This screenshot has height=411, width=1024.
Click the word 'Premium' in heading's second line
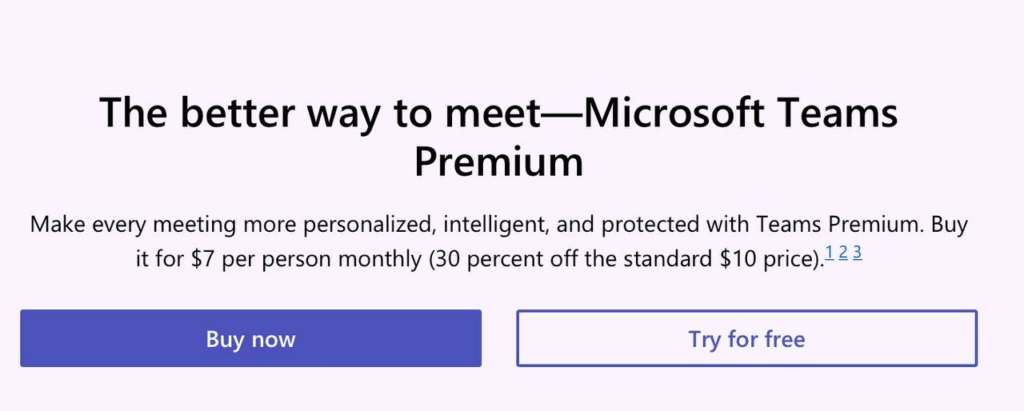tap(499, 161)
